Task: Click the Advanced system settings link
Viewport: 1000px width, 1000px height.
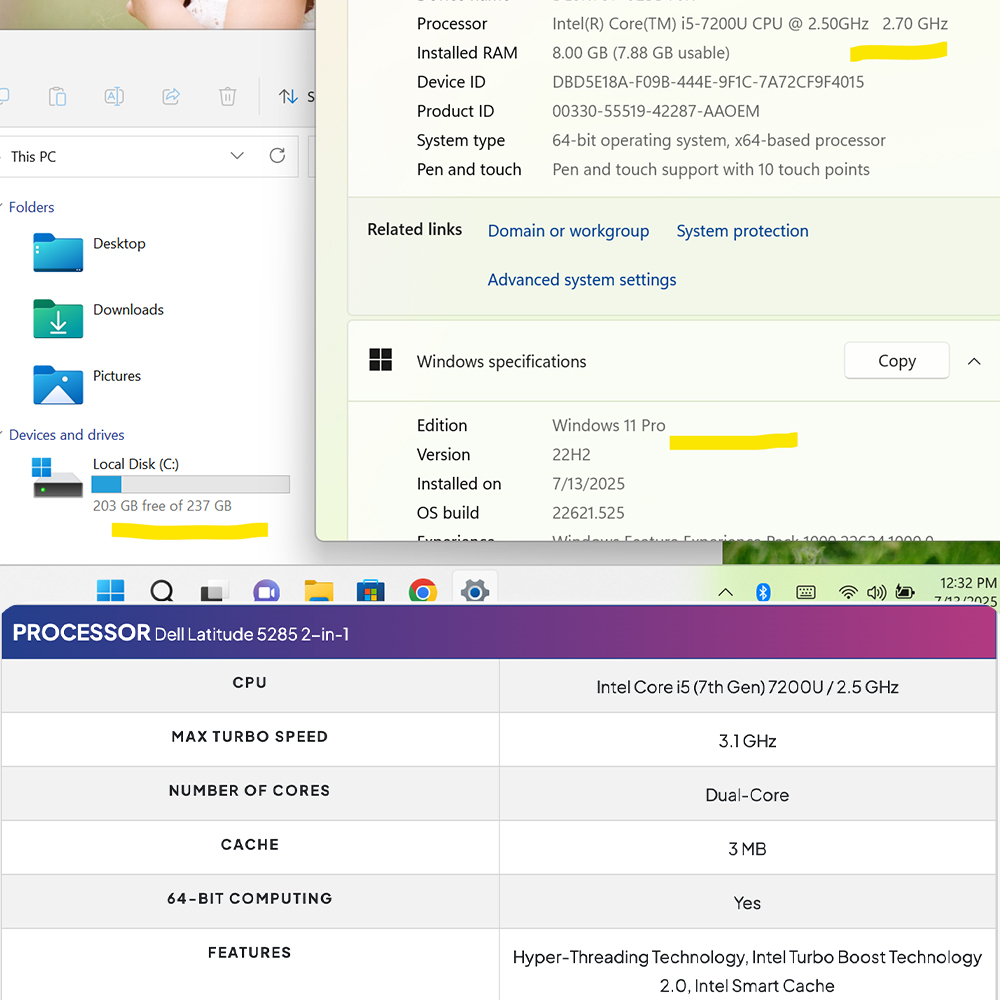Action: [581, 279]
